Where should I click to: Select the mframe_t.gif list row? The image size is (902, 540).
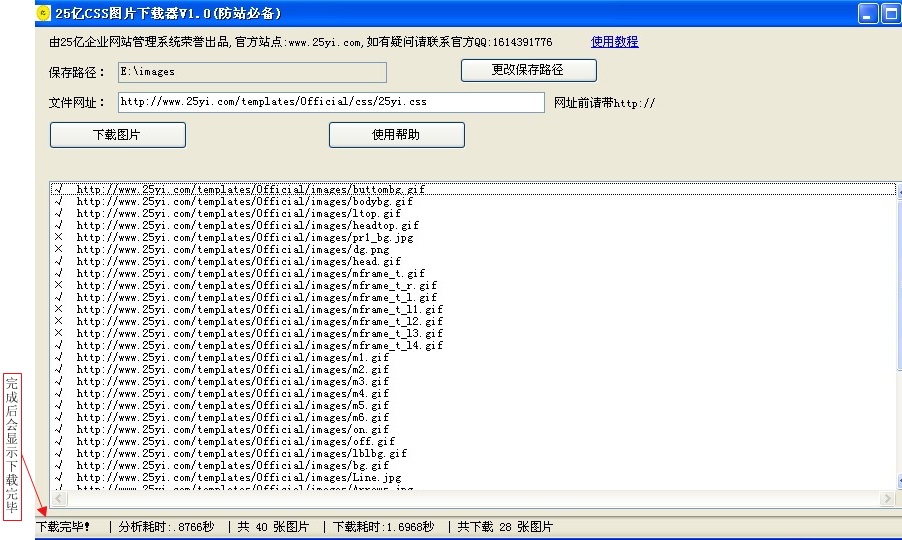coord(473,274)
